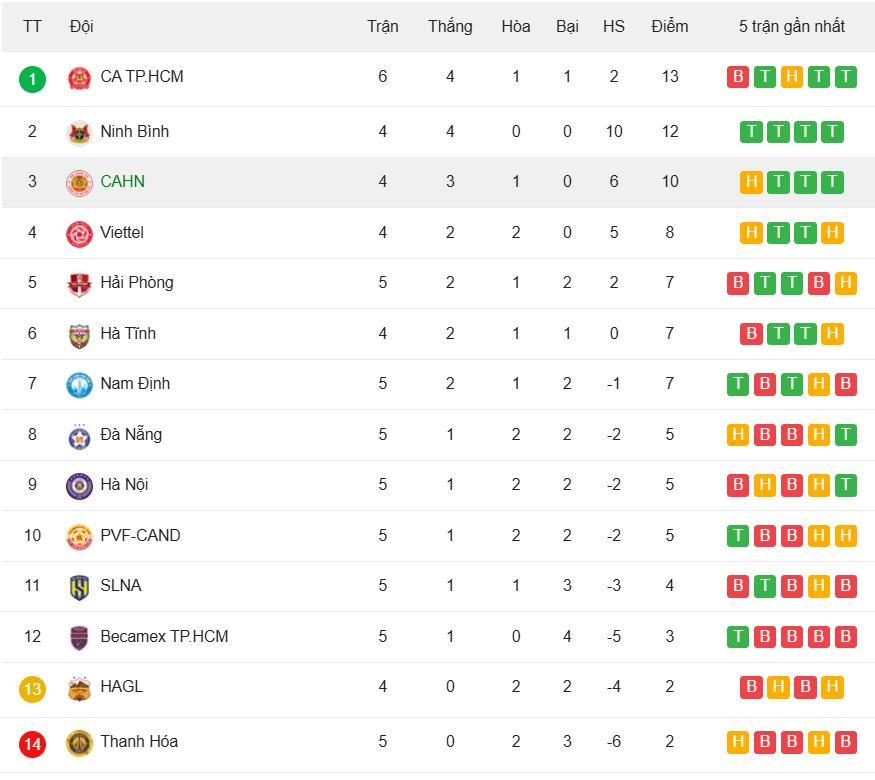
Task: Click the Ninh Bình team crest
Action: [x=79, y=132]
